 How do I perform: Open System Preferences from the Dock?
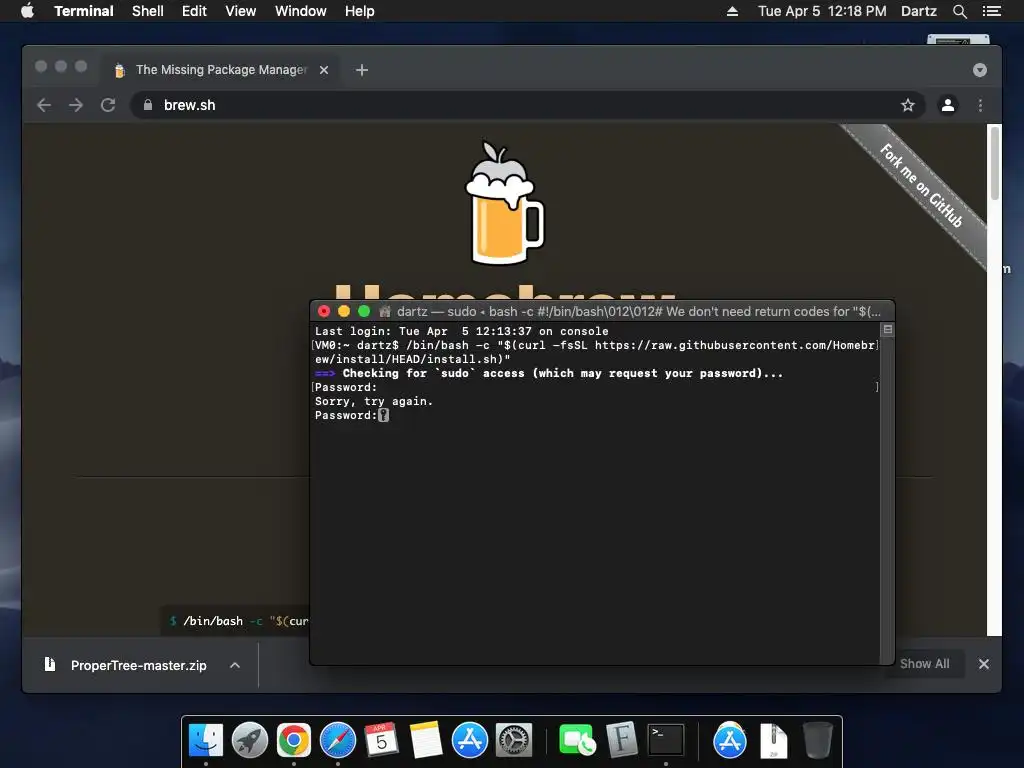(514, 740)
